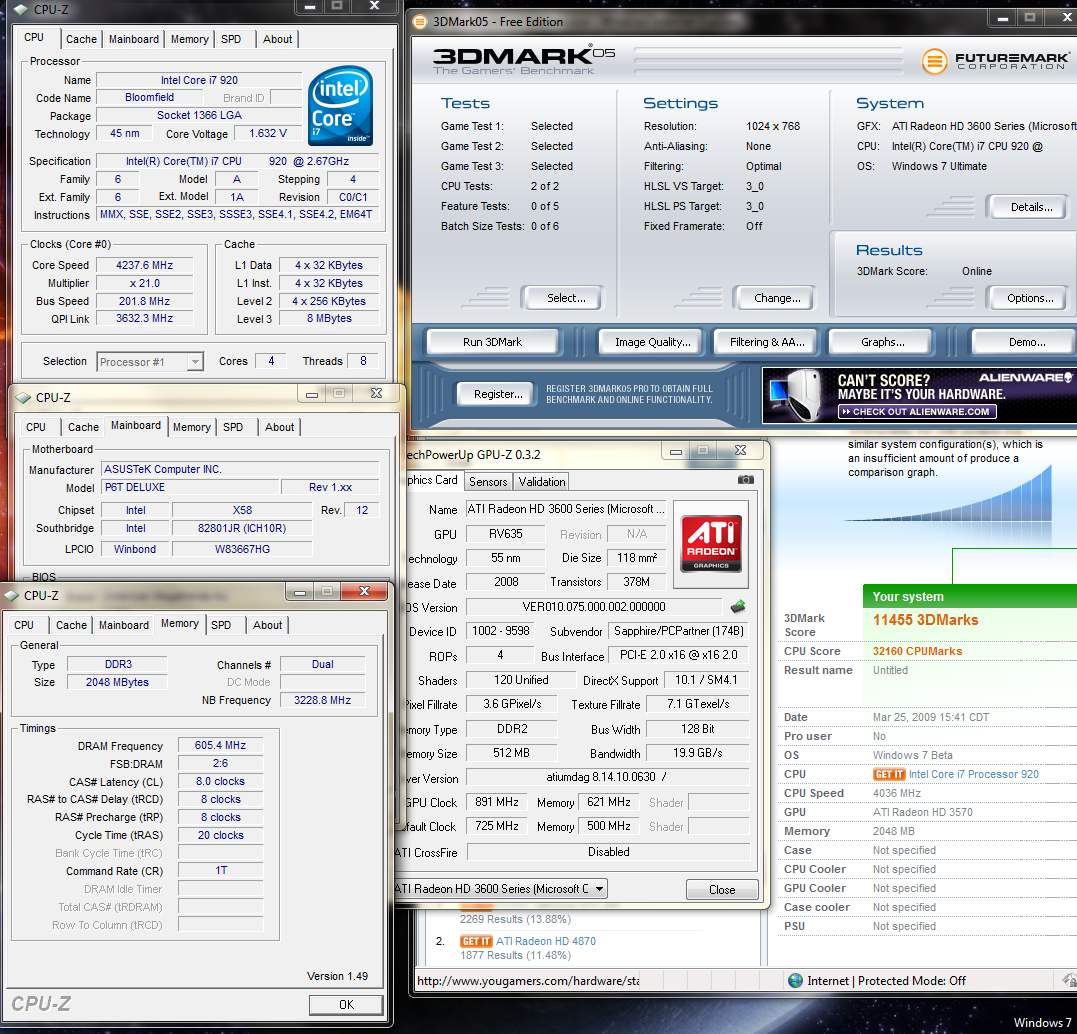
Task: Click the green BIOS save chip icon in GPU-Z
Action: click(x=738, y=607)
